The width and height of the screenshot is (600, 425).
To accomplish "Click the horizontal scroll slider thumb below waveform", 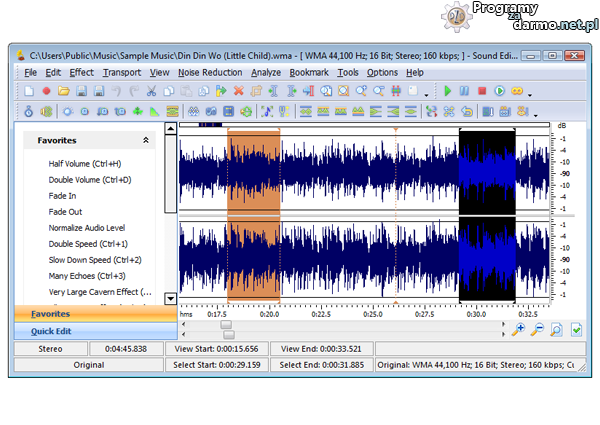I will click(226, 324).
